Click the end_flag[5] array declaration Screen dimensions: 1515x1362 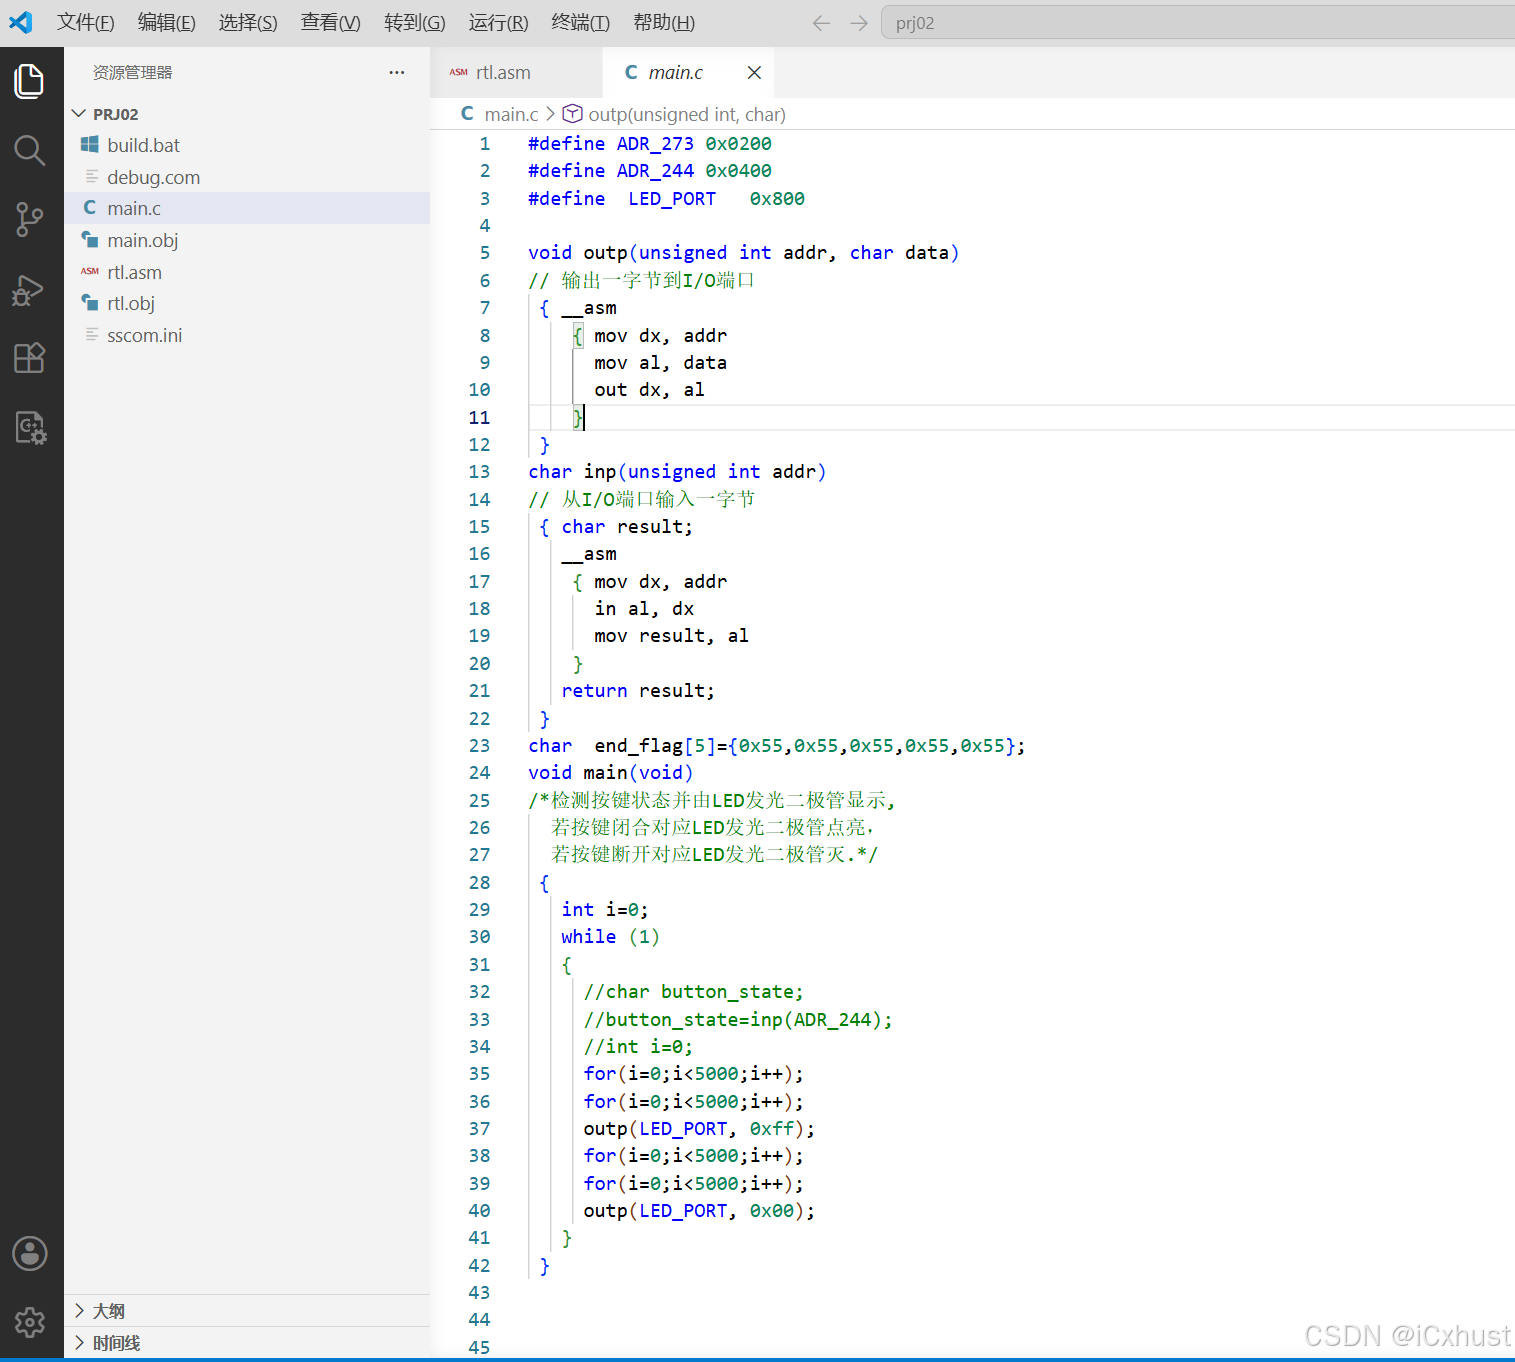tap(777, 745)
